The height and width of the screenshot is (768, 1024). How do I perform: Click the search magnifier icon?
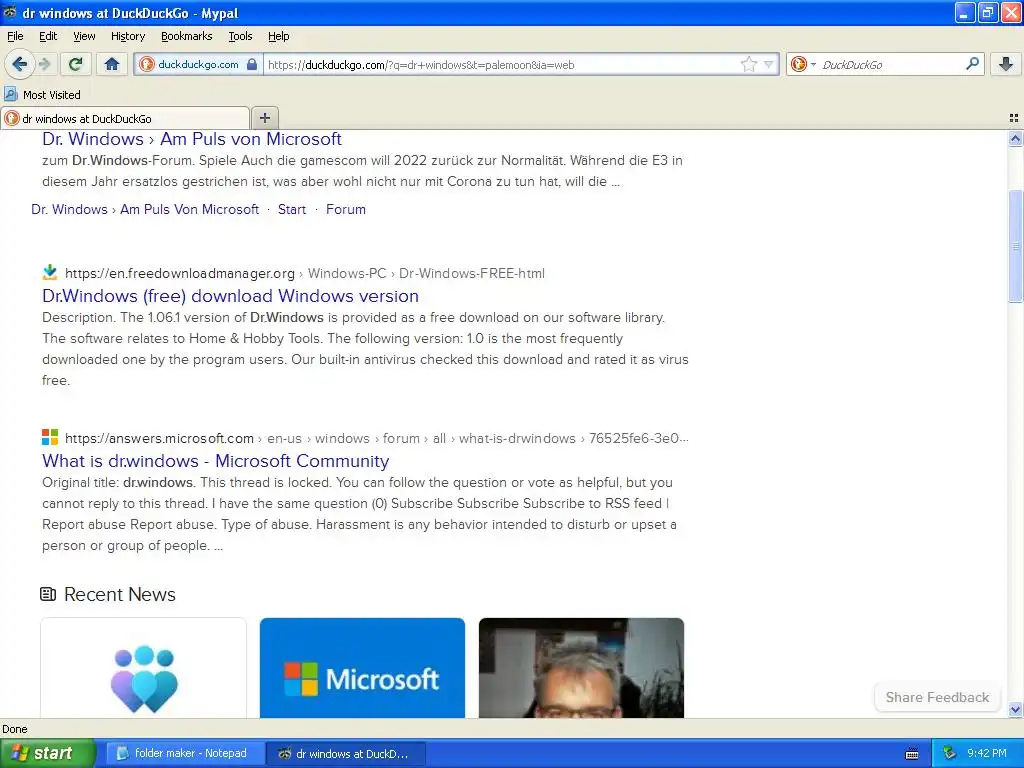[x=972, y=64]
